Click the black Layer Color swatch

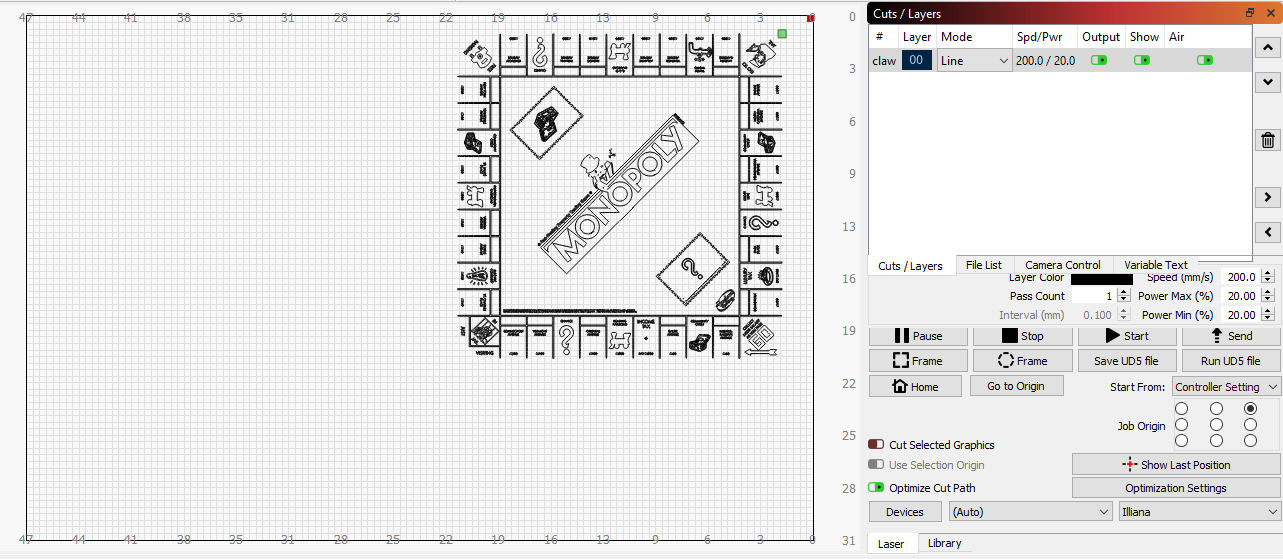point(1101,279)
